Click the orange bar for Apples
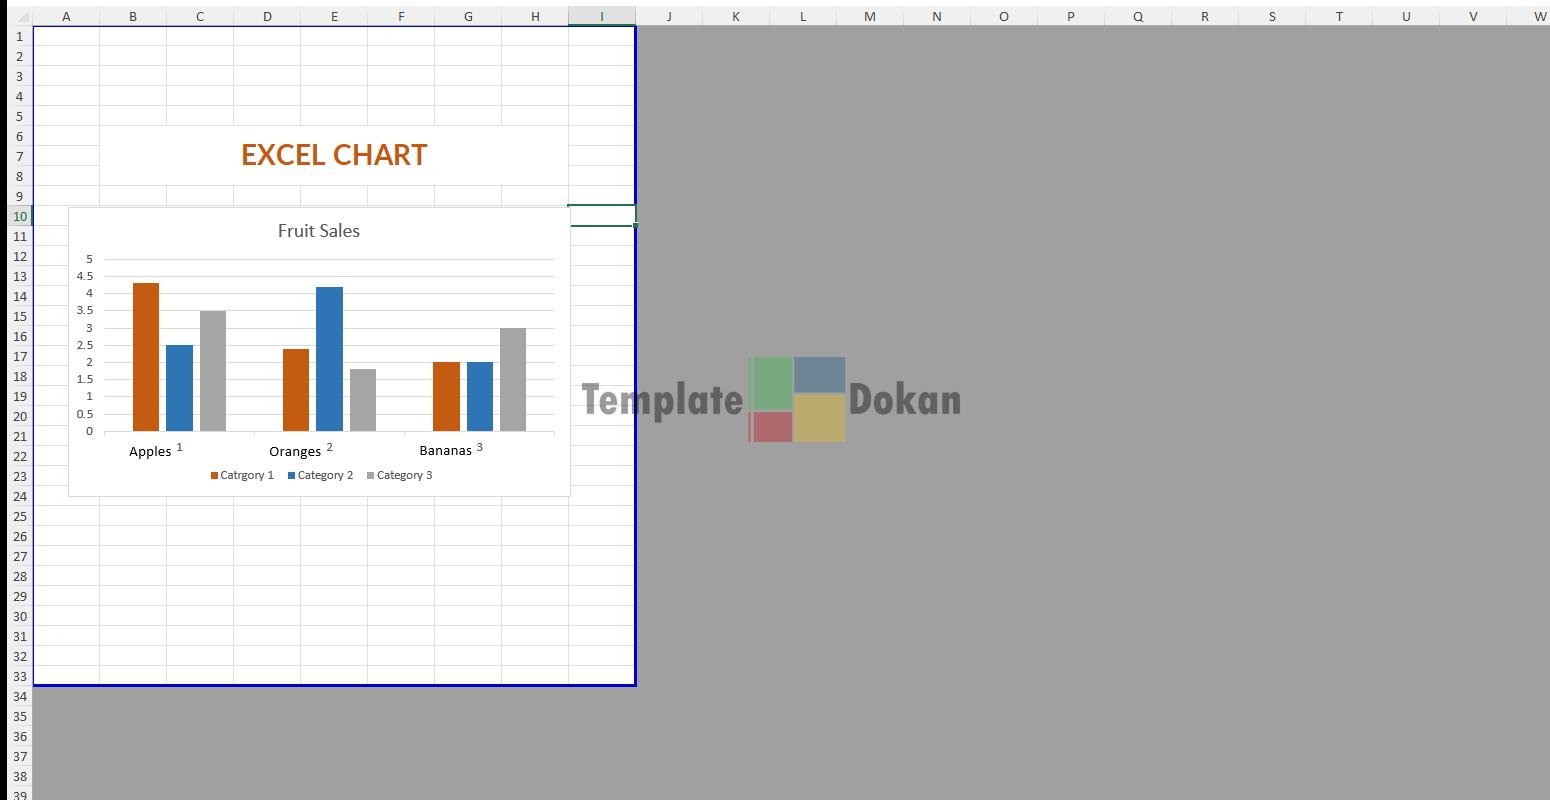The image size is (1550, 800). tap(146, 357)
